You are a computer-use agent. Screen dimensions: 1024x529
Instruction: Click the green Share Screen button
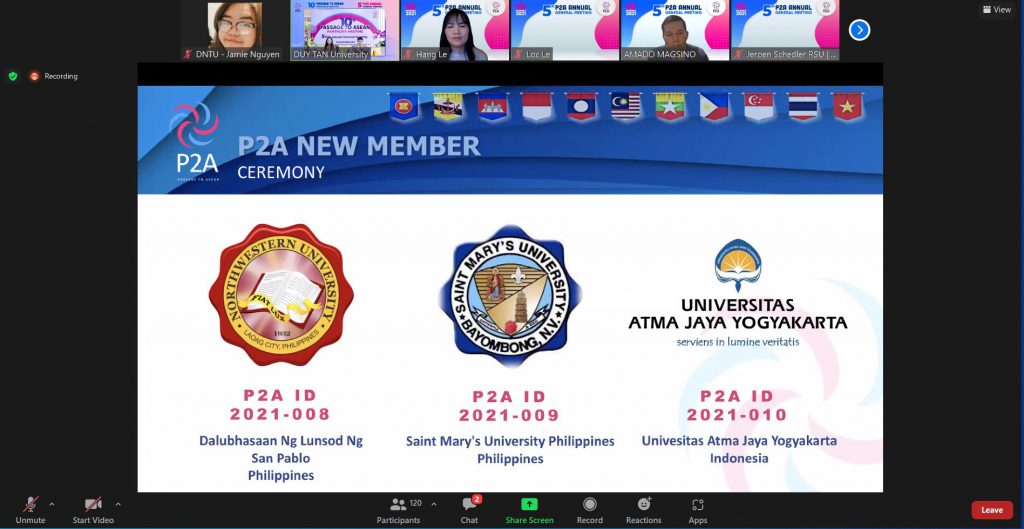[529, 510]
